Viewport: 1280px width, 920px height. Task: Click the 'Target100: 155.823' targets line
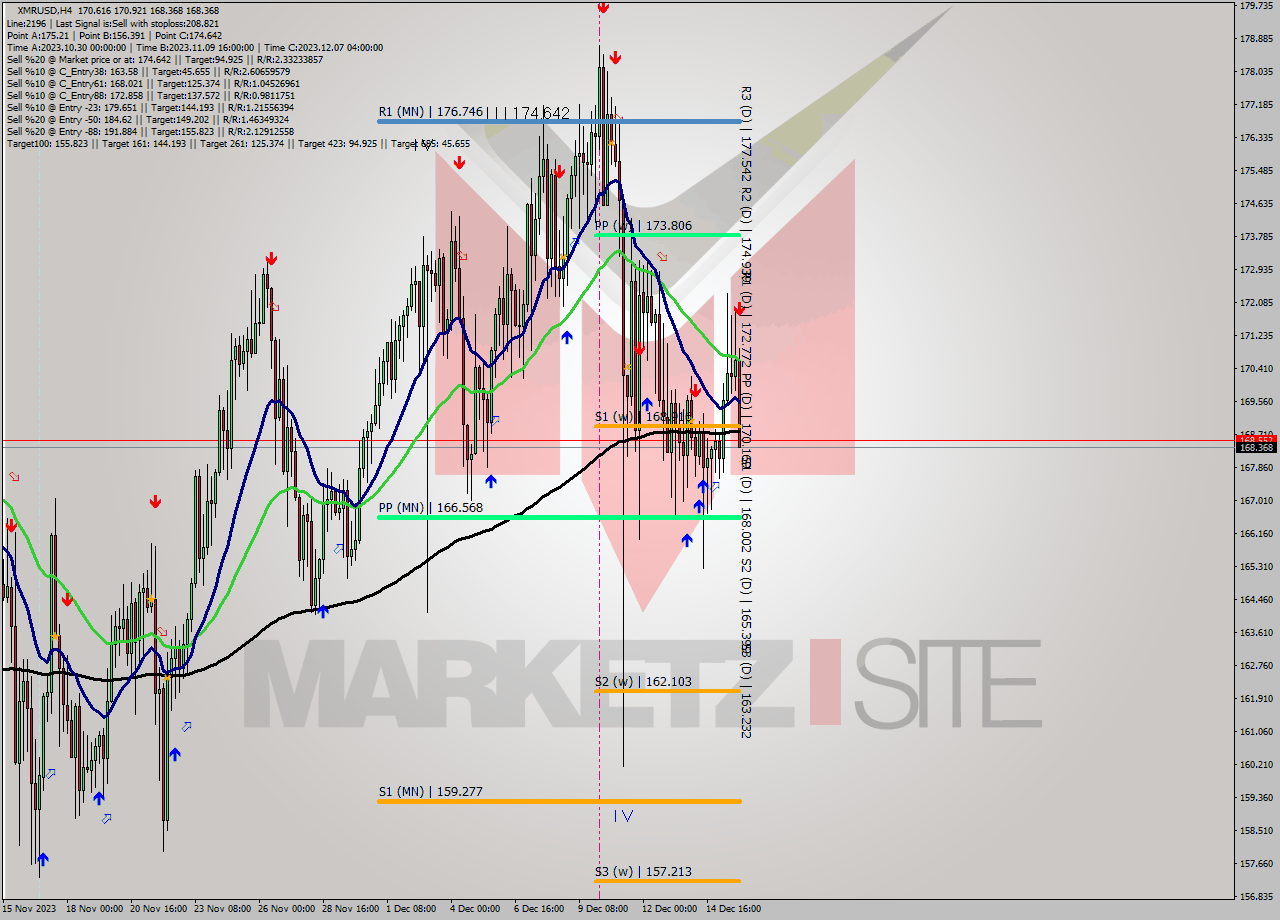tap(238, 144)
